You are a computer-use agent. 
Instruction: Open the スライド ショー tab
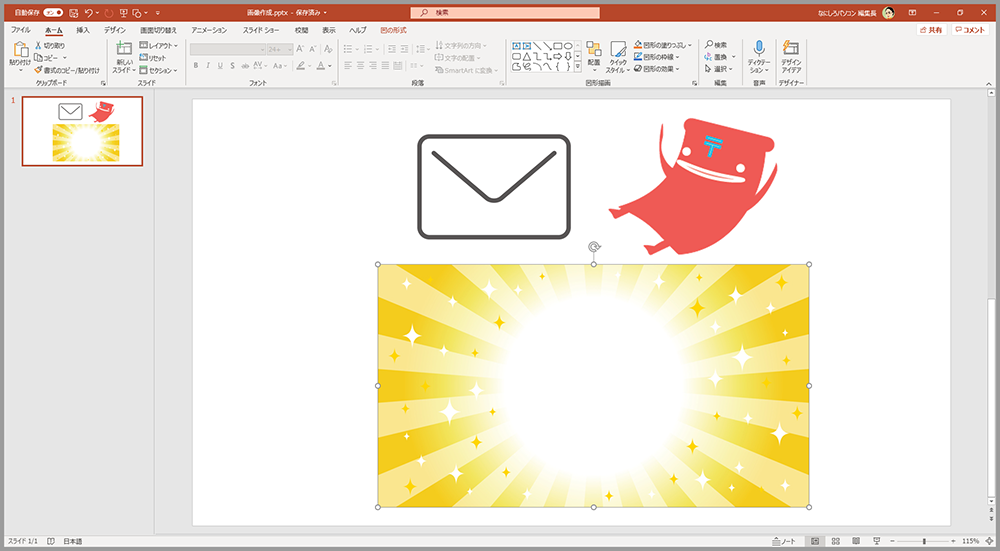point(261,30)
